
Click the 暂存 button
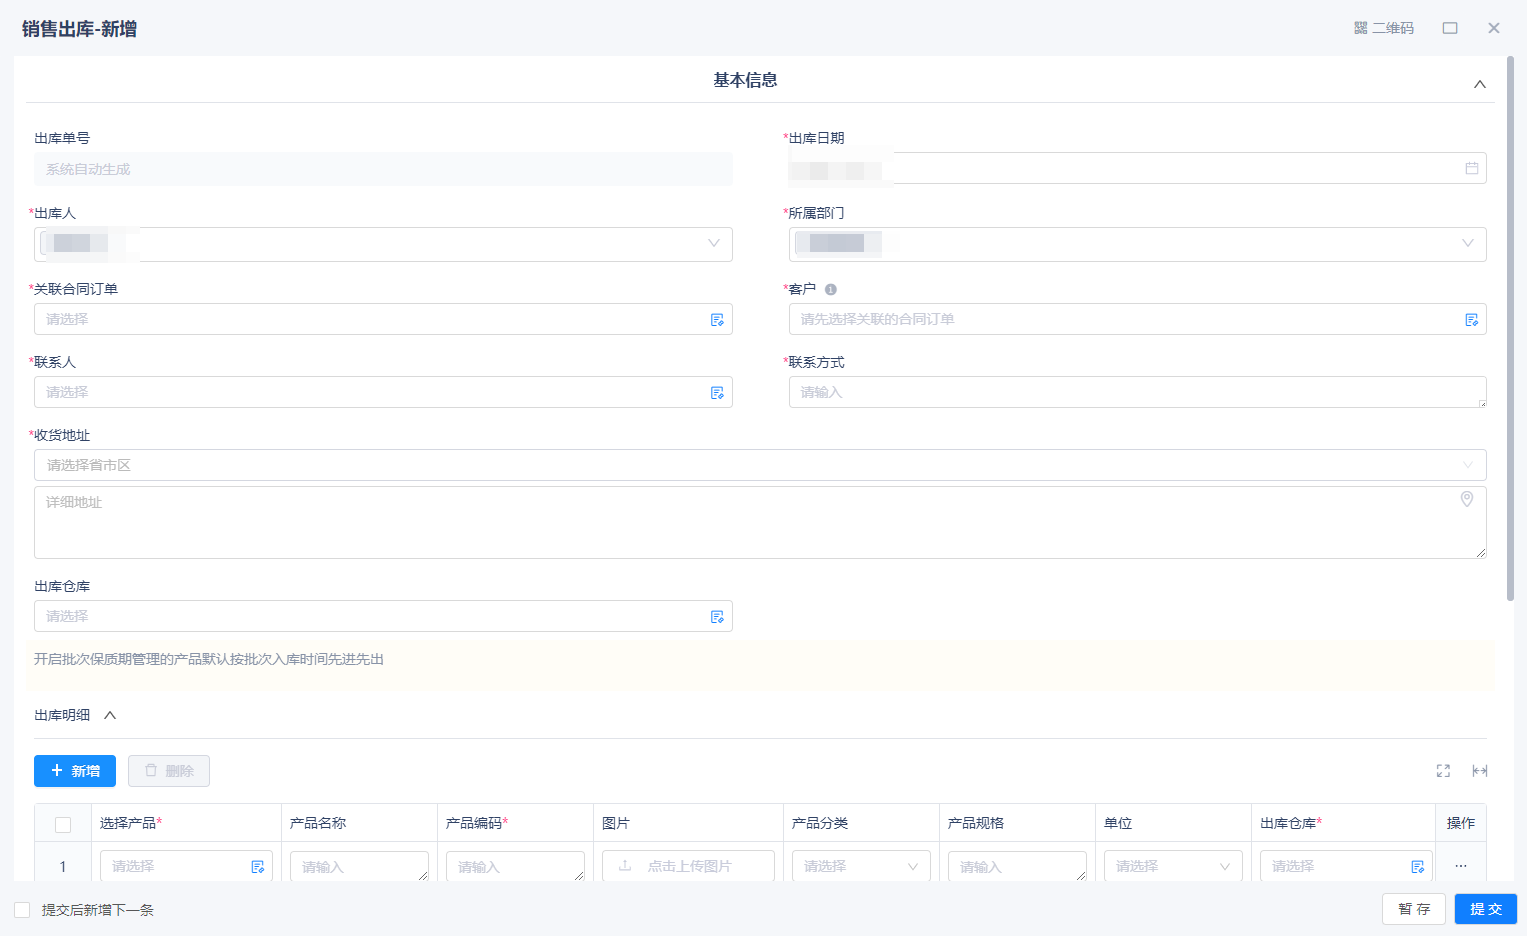1414,909
